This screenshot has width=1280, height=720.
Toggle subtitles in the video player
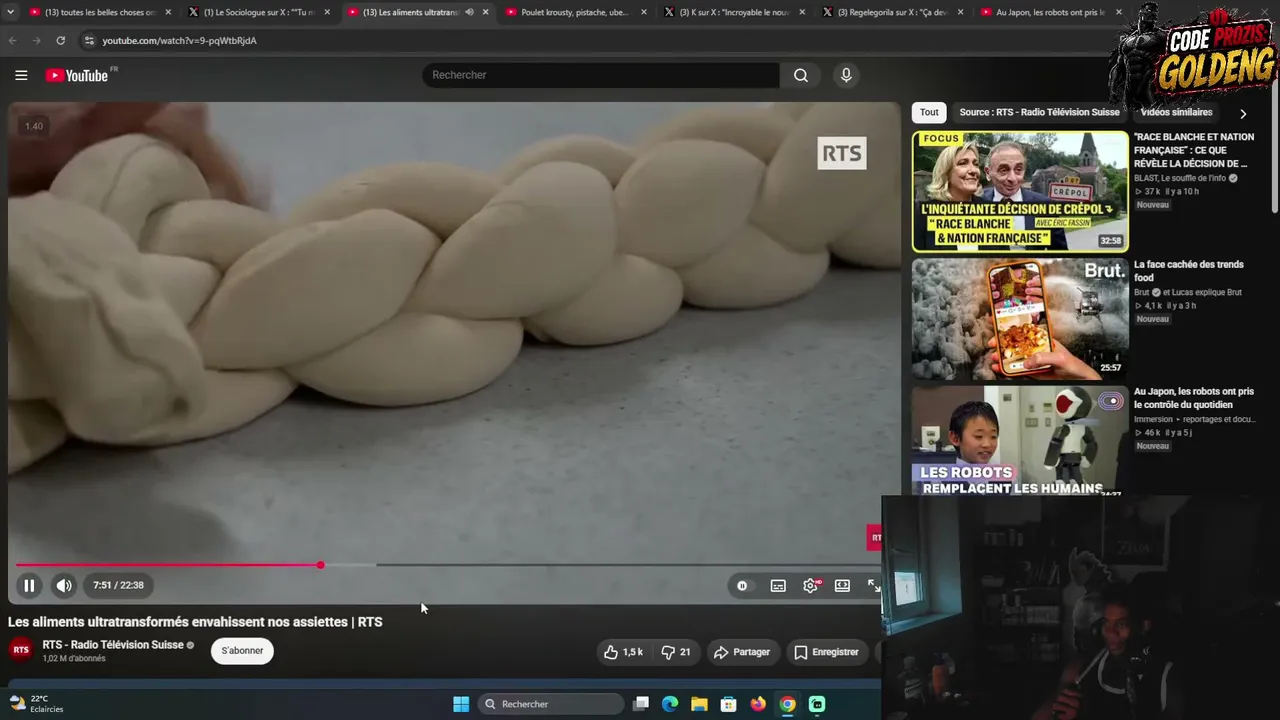(778, 585)
